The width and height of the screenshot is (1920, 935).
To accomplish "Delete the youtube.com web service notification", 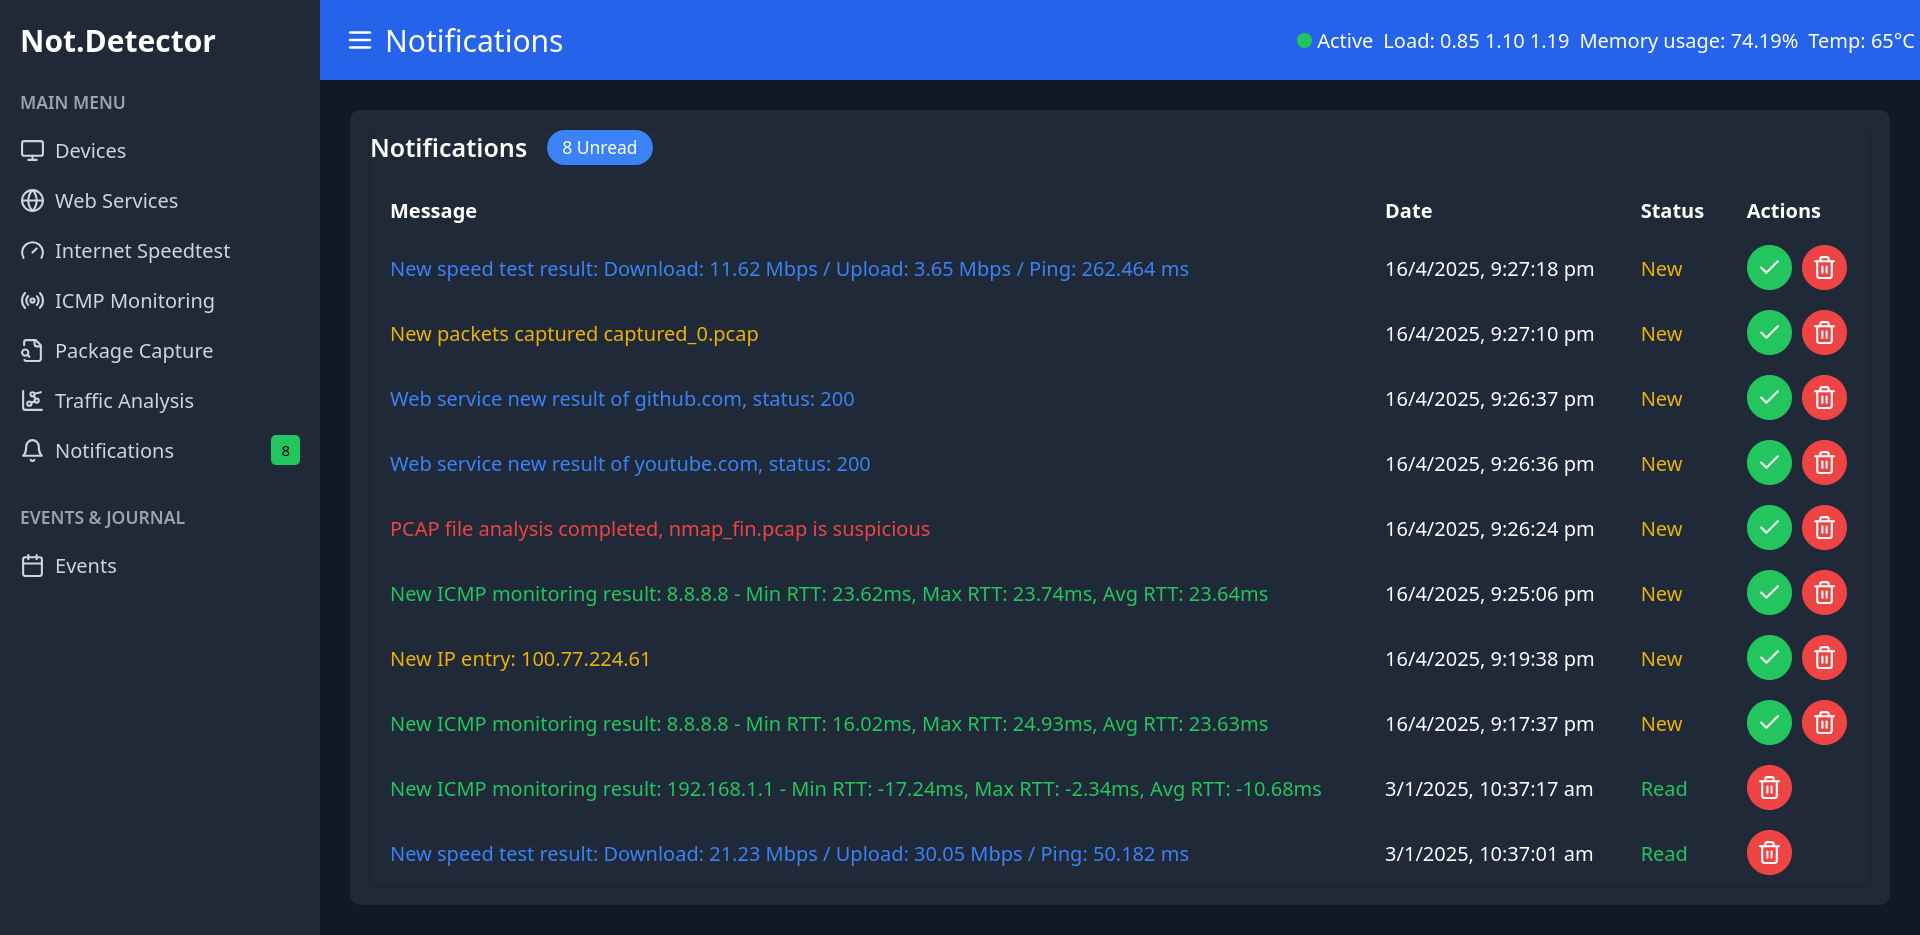I will pos(1824,463).
